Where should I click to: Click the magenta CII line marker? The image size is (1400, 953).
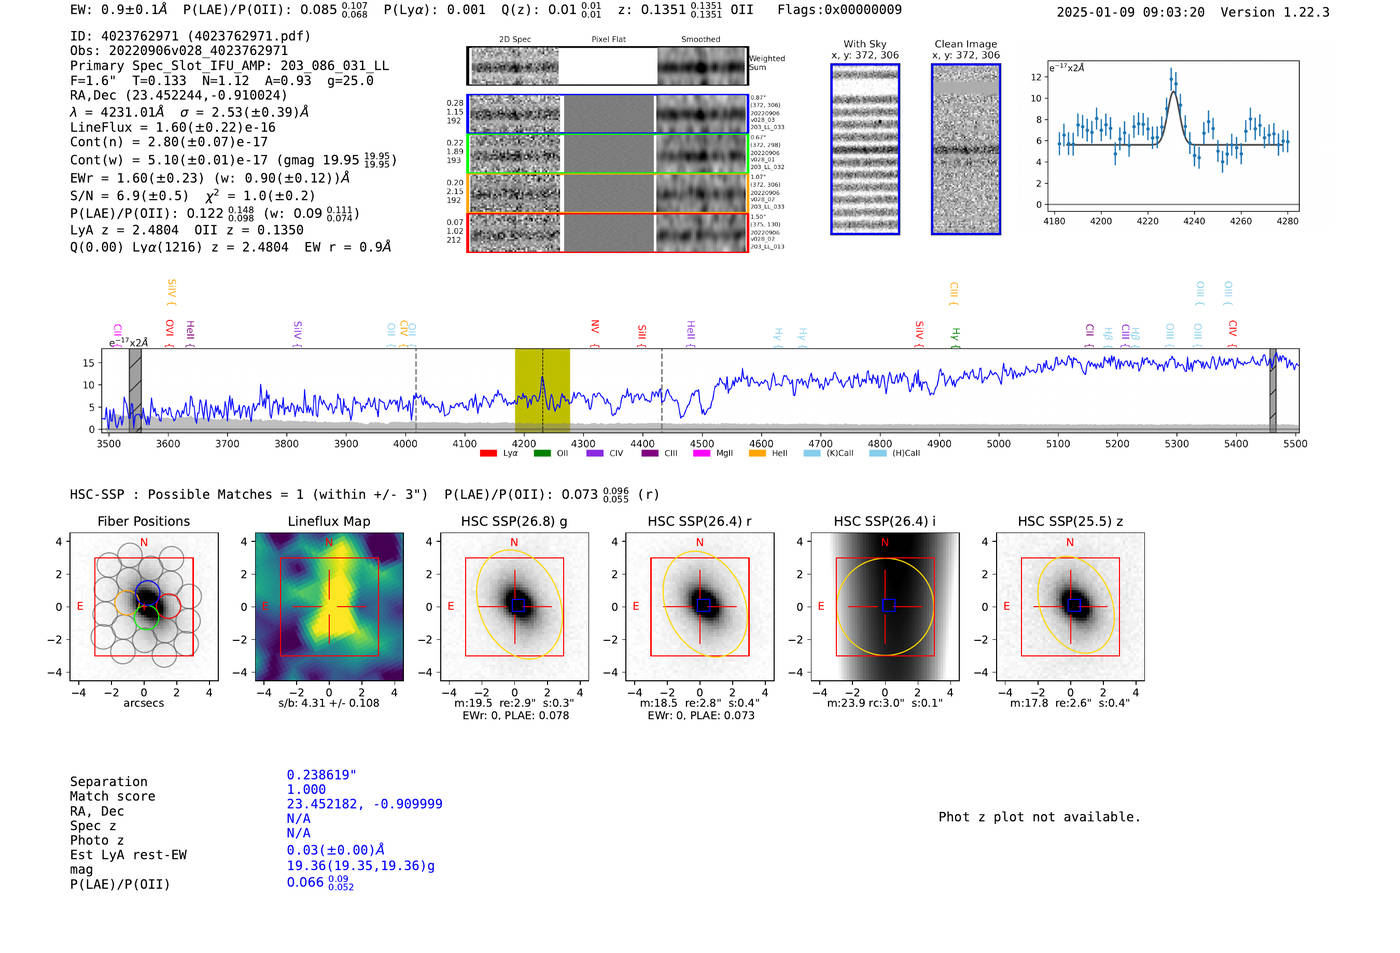point(118,333)
